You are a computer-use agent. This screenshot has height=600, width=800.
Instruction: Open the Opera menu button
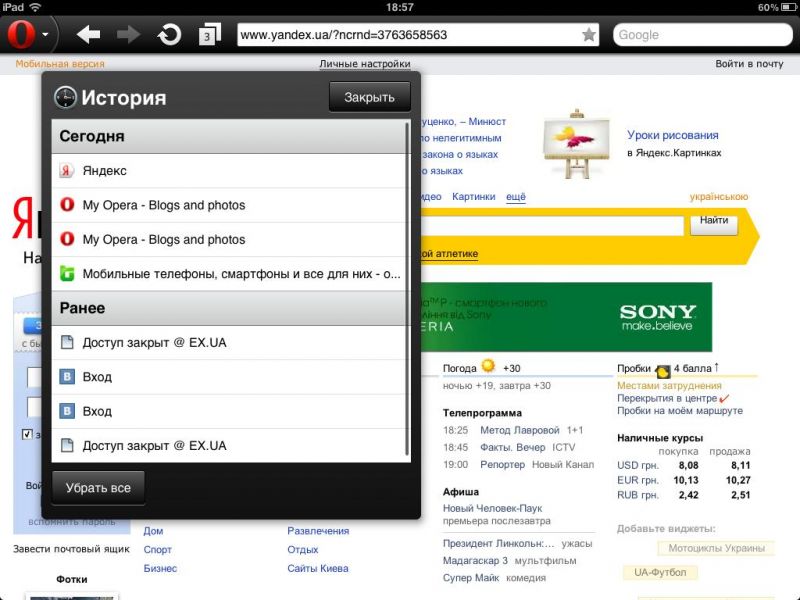[x=22, y=35]
